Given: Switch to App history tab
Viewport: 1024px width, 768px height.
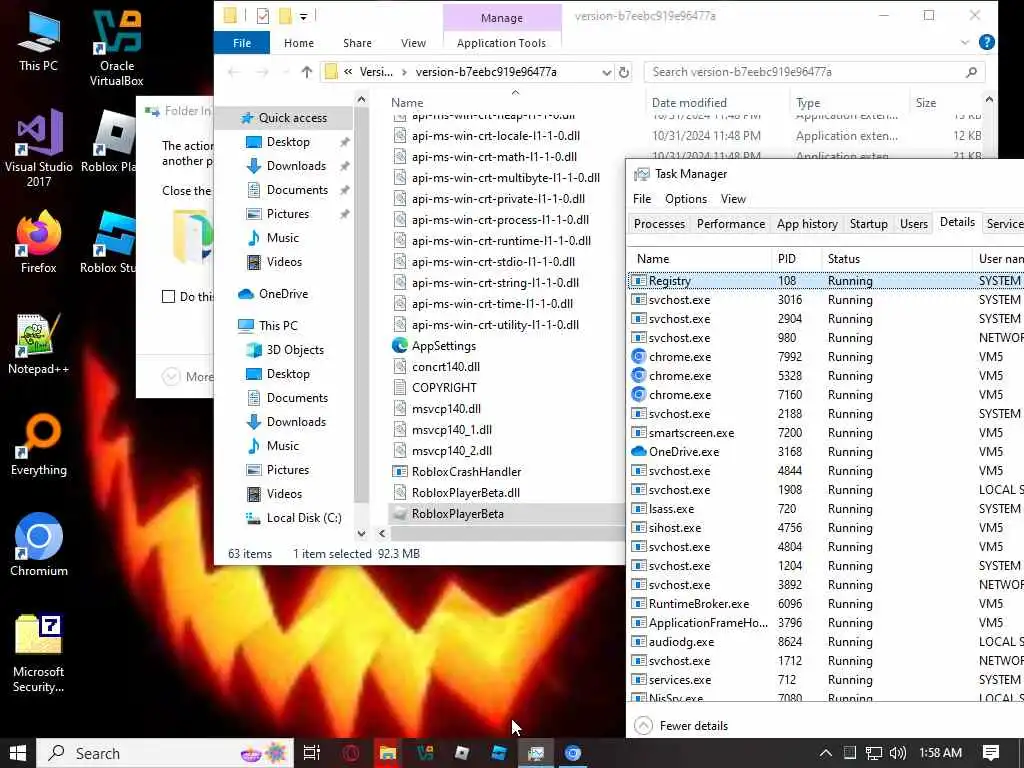Looking at the screenshot, I should click(x=807, y=224).
